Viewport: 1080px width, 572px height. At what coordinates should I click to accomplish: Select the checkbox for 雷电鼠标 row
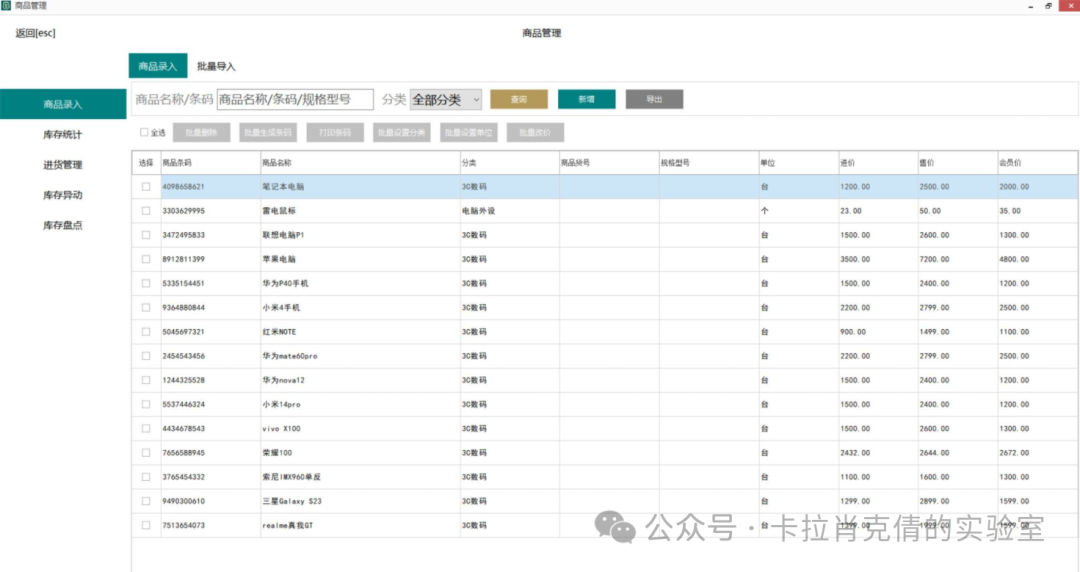[146, 211]
